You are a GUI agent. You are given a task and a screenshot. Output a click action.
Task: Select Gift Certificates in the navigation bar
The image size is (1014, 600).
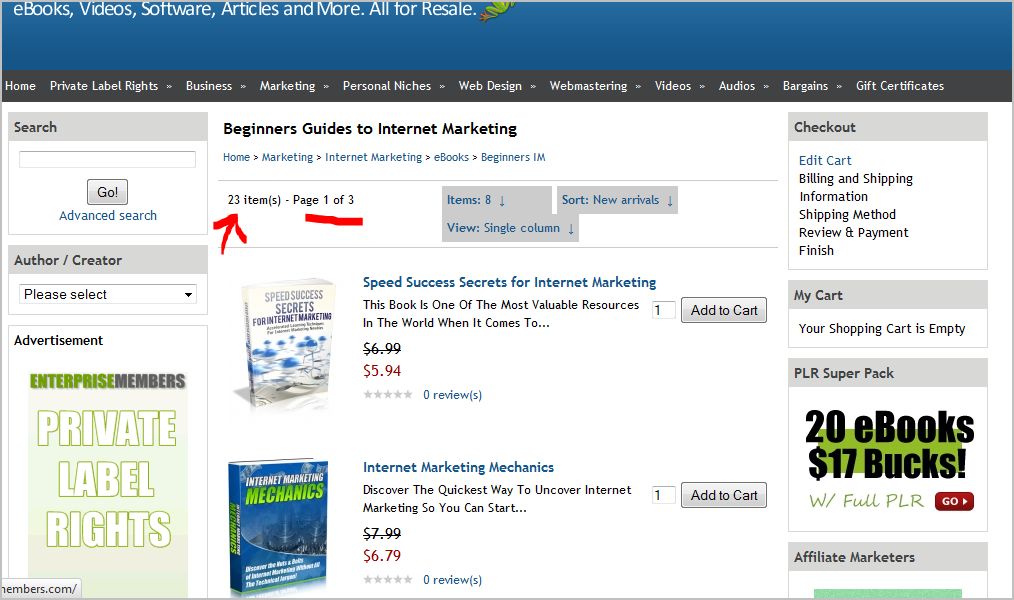point(900,86)
